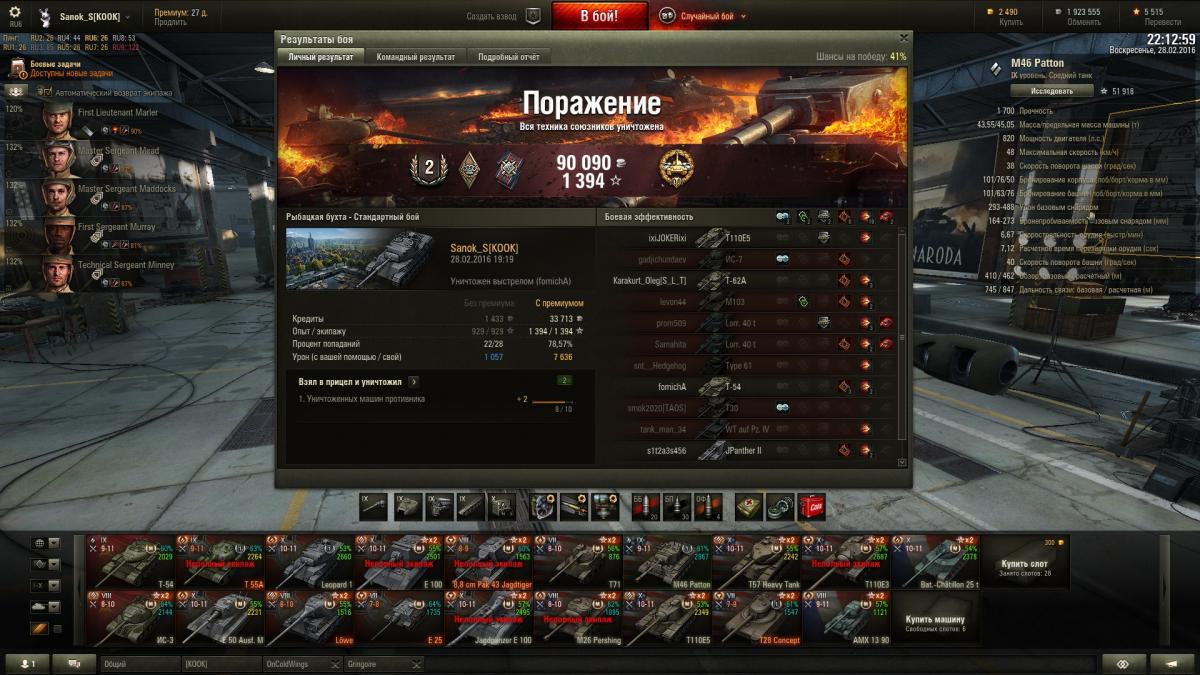Click the В бой! battle button
The image size is (1200, 675).
(x=599, y=16)
